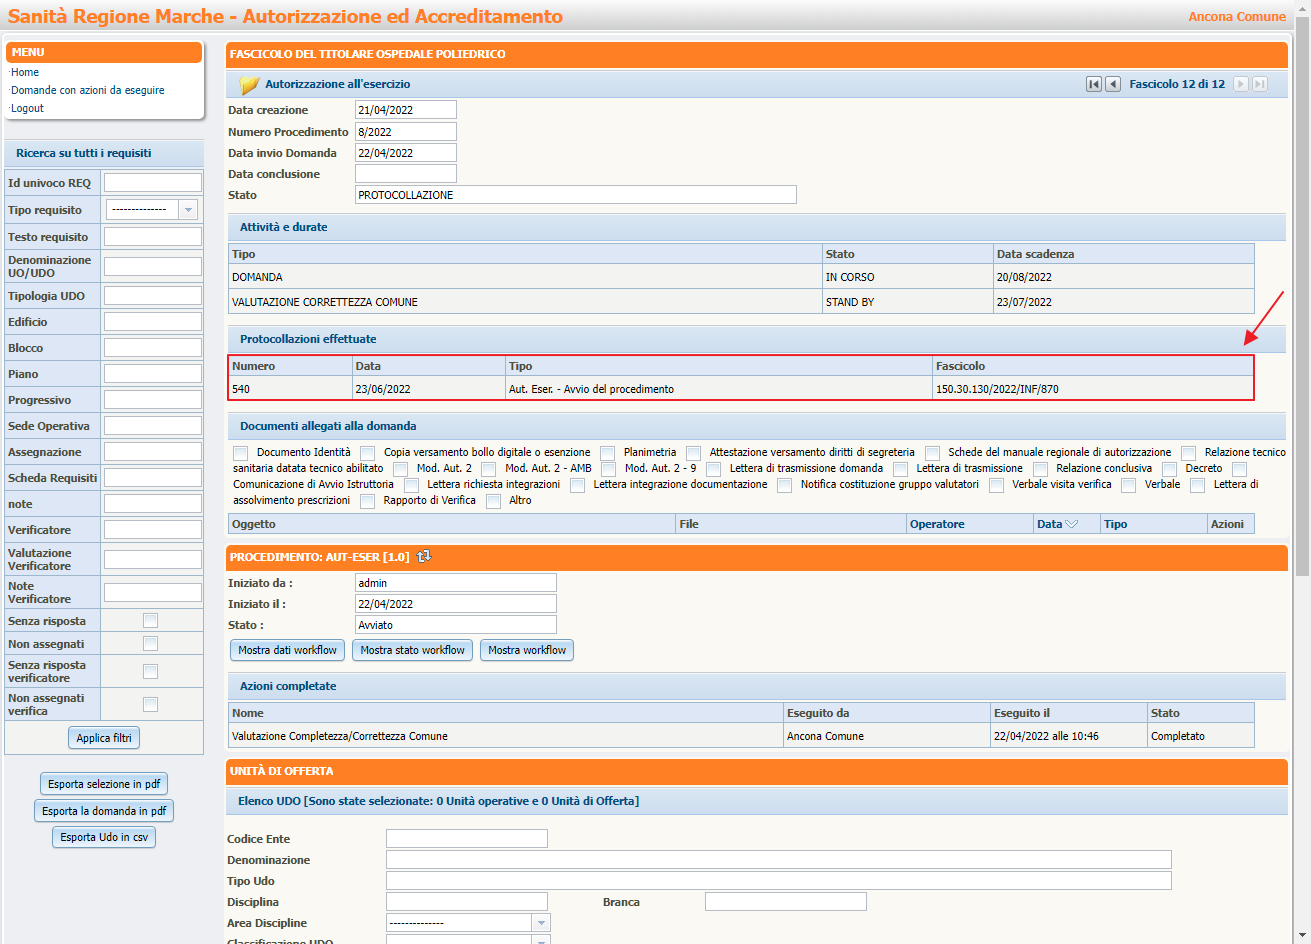Check the Planimetria document filter
The height and width of the screenshot is (944, 1311).
(608, 453)
